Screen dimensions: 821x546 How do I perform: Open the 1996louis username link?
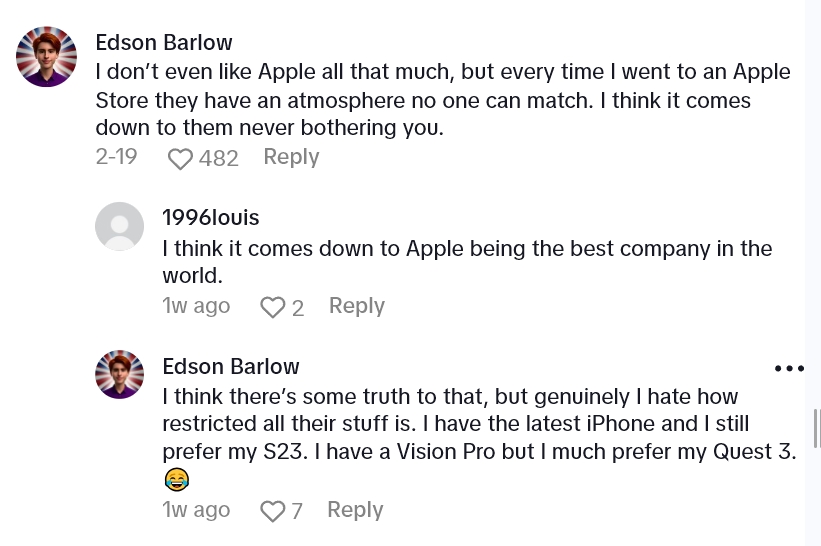coord(210,217)
